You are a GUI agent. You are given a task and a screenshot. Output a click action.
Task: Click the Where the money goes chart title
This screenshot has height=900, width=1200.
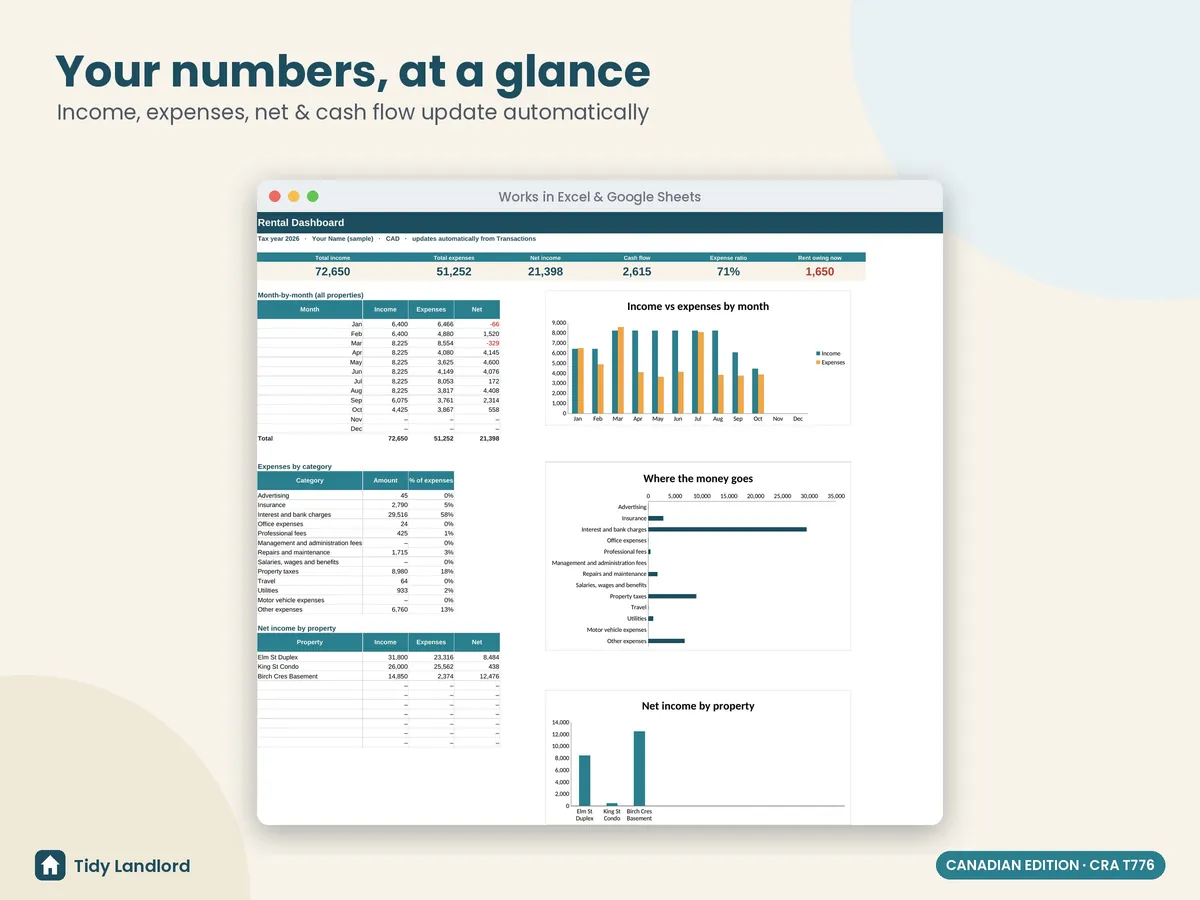click(x=698, y=479)
